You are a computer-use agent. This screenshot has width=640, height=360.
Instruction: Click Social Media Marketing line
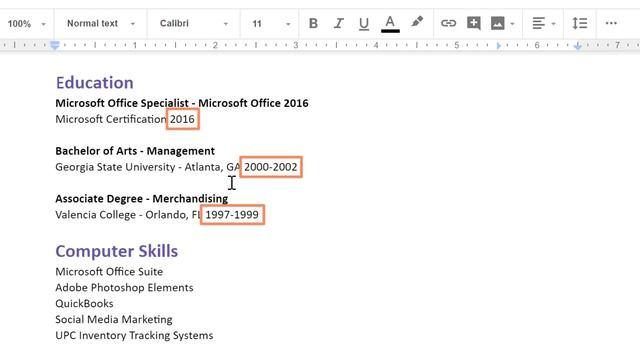click(x=114, y=319)
